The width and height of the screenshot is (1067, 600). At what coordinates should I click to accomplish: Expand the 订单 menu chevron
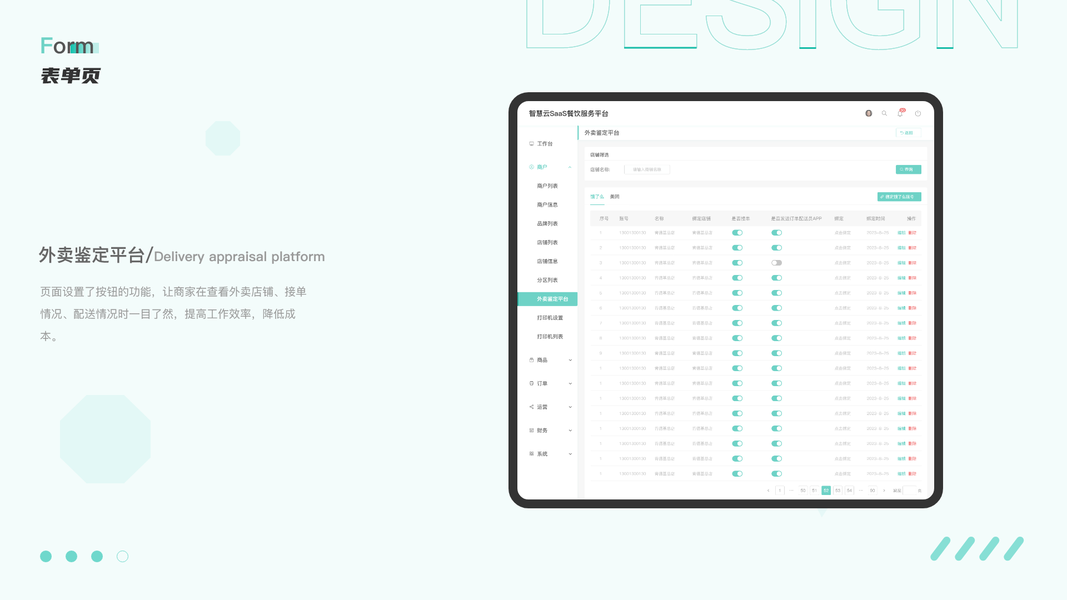(570, 383)
